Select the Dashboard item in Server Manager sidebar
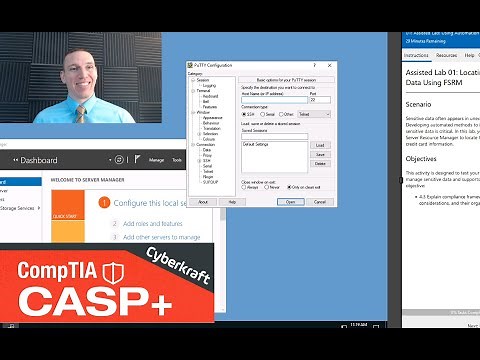Screen dimensions: 480x360 [21, 182]
